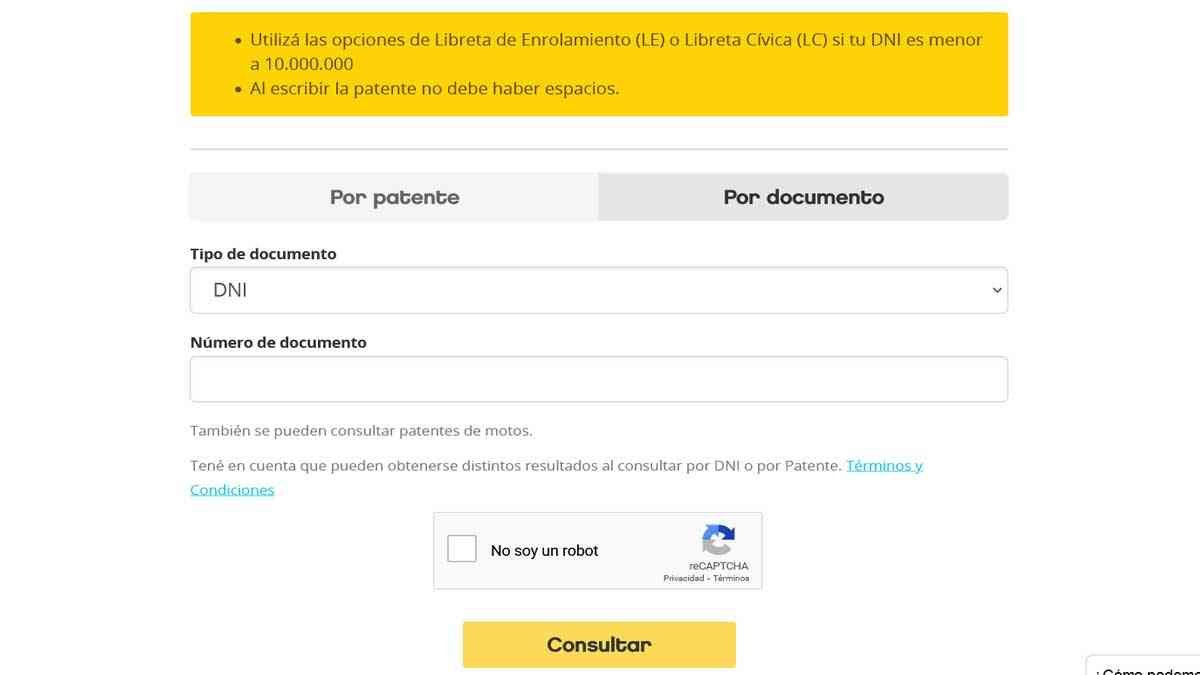Check the No soy un robot checkbox
The image size is (1200, 675).
pyautogui.click(x=462, y=549)
